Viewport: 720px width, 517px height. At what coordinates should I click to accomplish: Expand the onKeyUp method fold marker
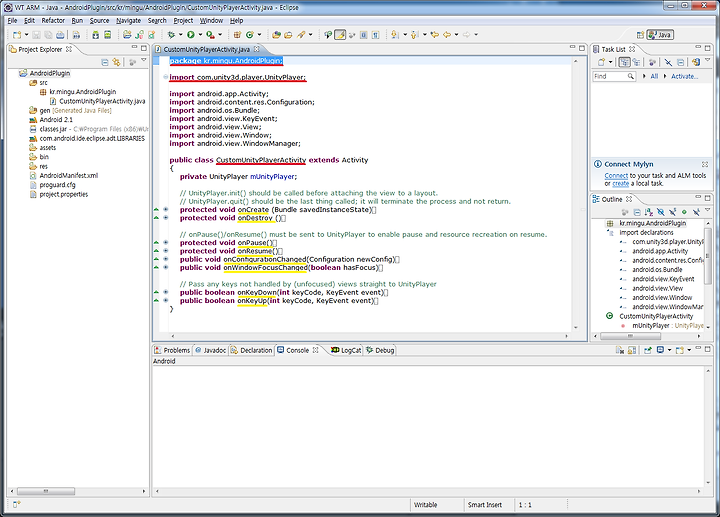(x=166, y=301)
